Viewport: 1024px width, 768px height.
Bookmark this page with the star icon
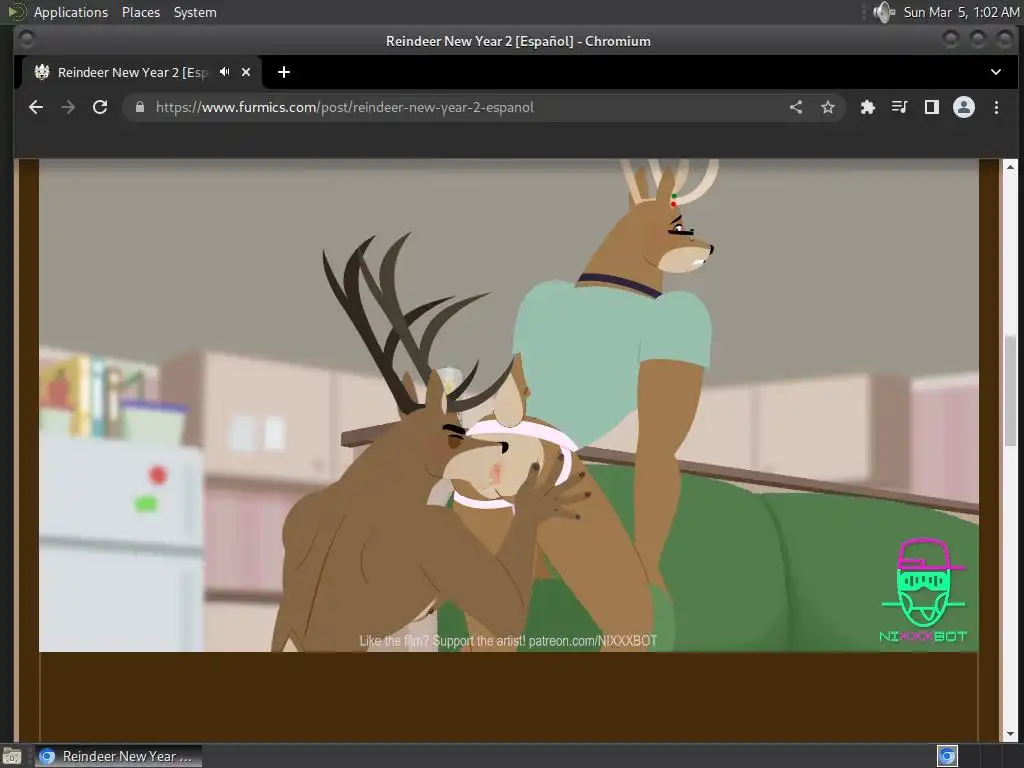tap(828, 107)
